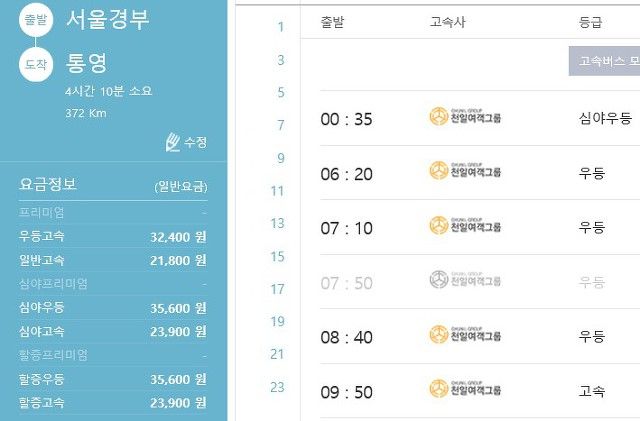Click the 수정 edit link
Viewport: 640px width, 421px height.
[x=196, y=143]
